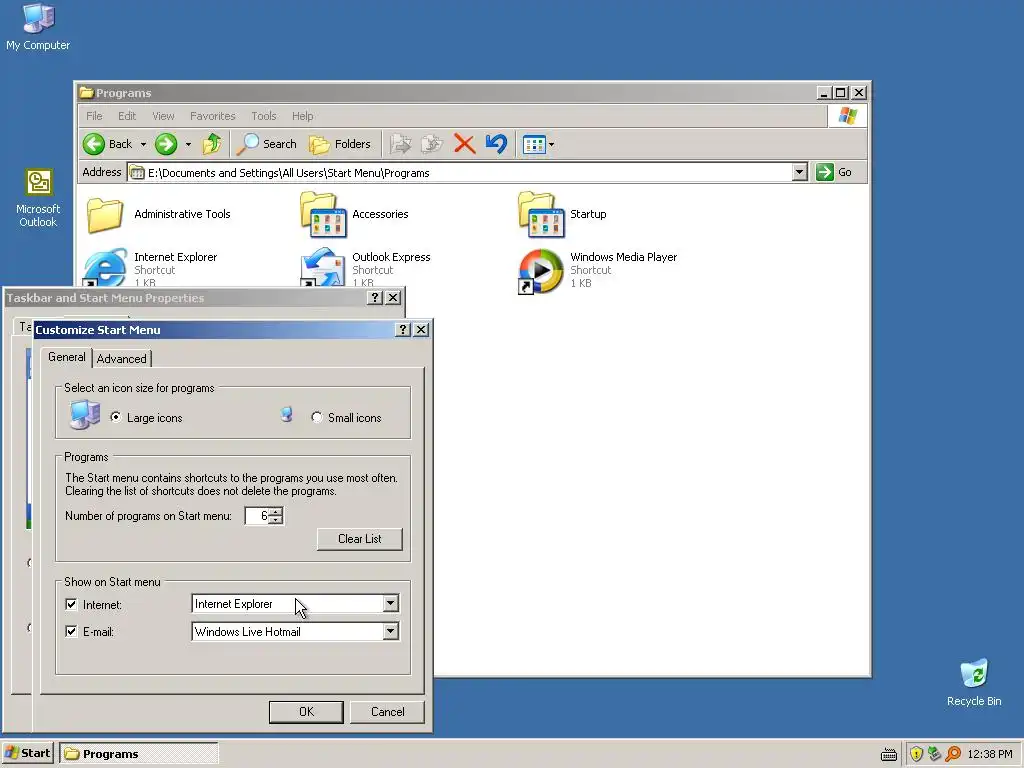
Task: Uncheck the E-mail checkbox
Action: 71,632
